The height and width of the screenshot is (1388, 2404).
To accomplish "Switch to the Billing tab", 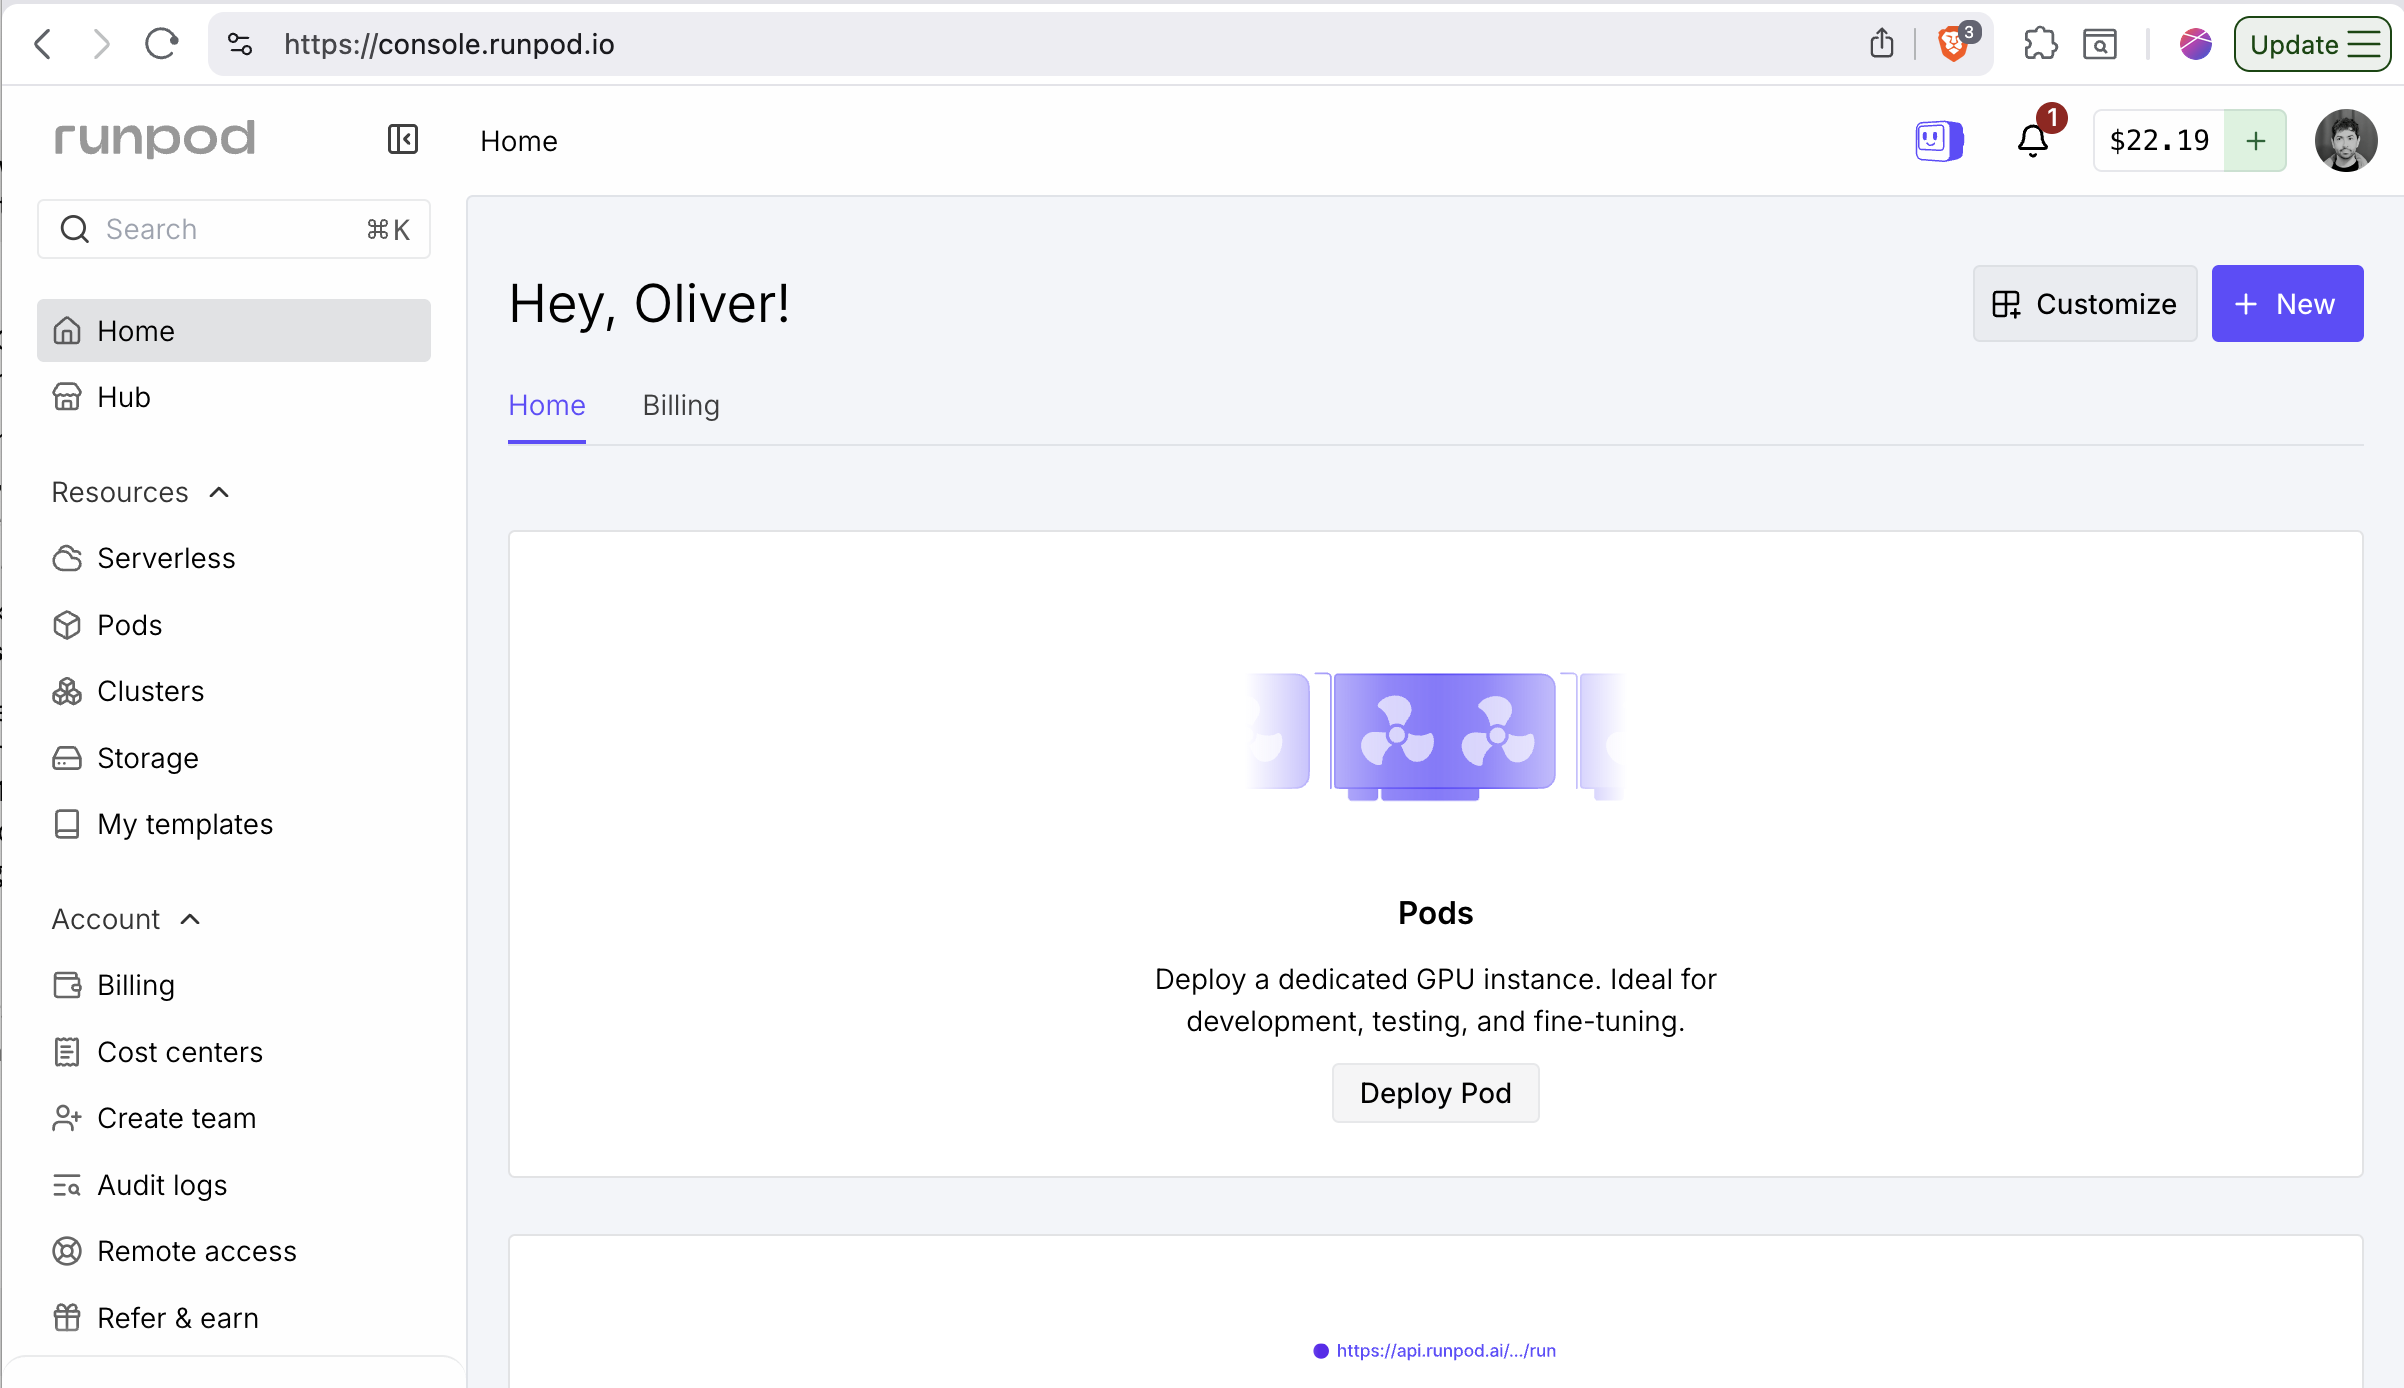I will 681,405.
